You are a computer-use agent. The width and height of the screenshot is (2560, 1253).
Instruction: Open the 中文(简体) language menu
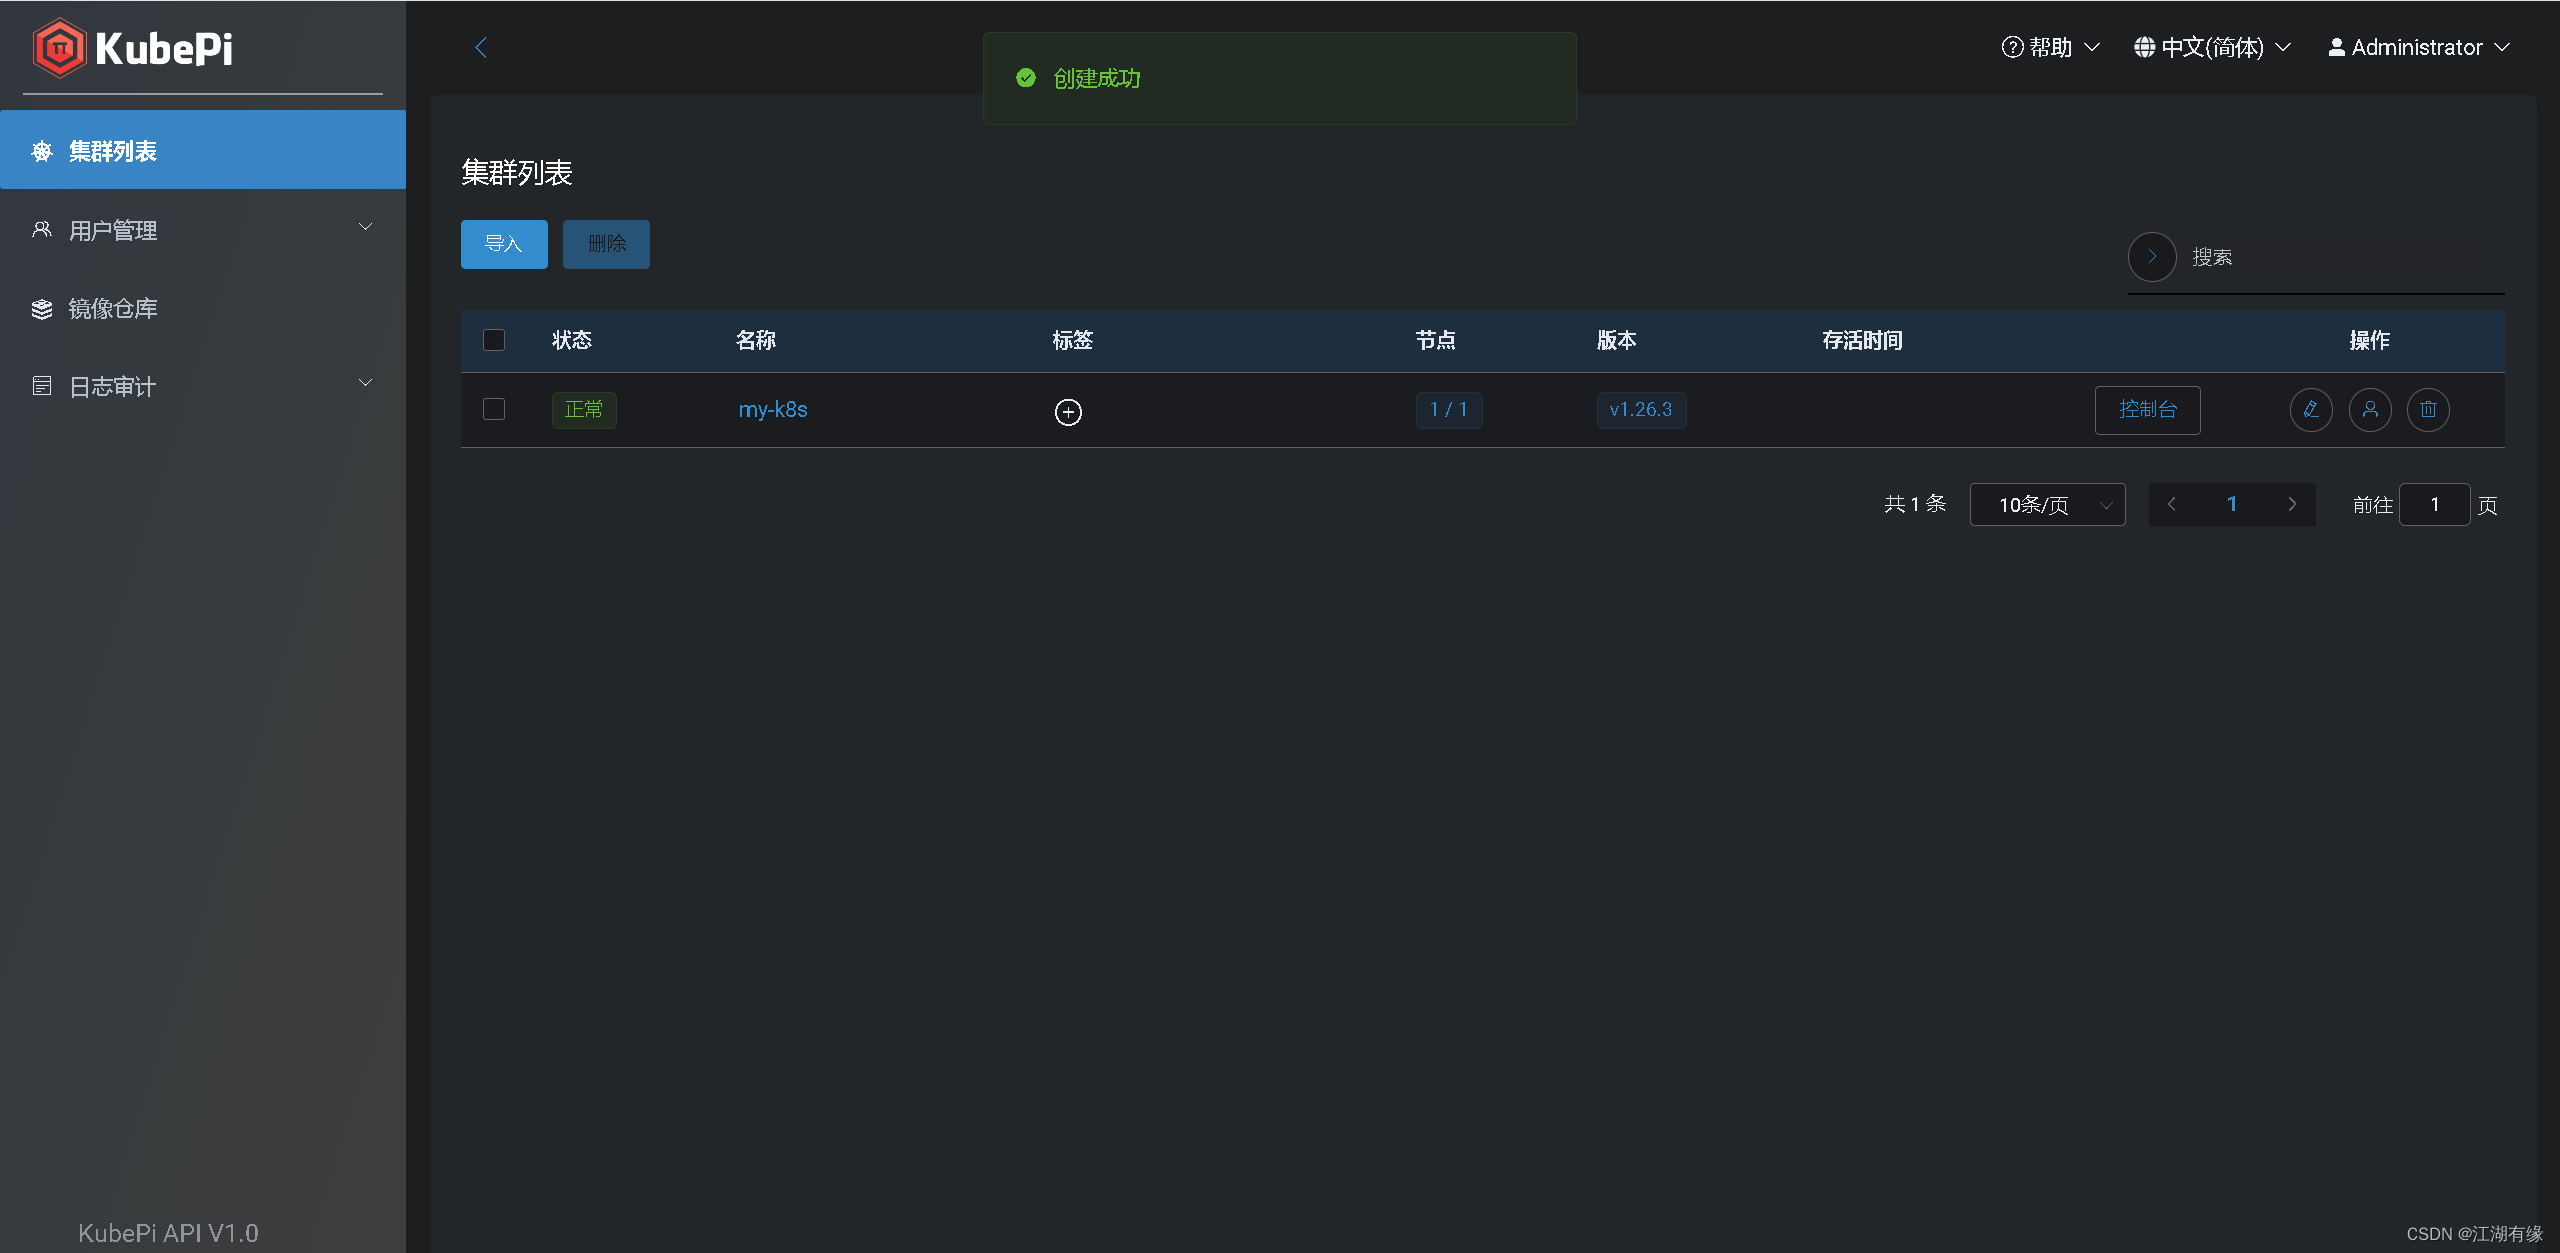2211,47
